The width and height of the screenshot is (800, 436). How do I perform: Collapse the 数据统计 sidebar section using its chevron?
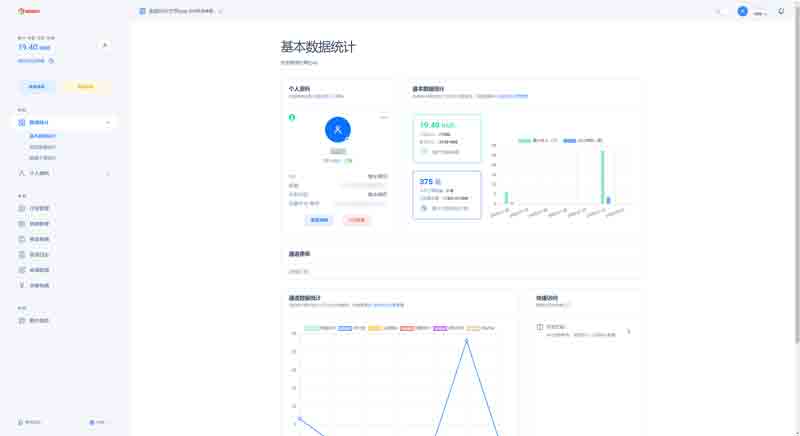[107, 122]
